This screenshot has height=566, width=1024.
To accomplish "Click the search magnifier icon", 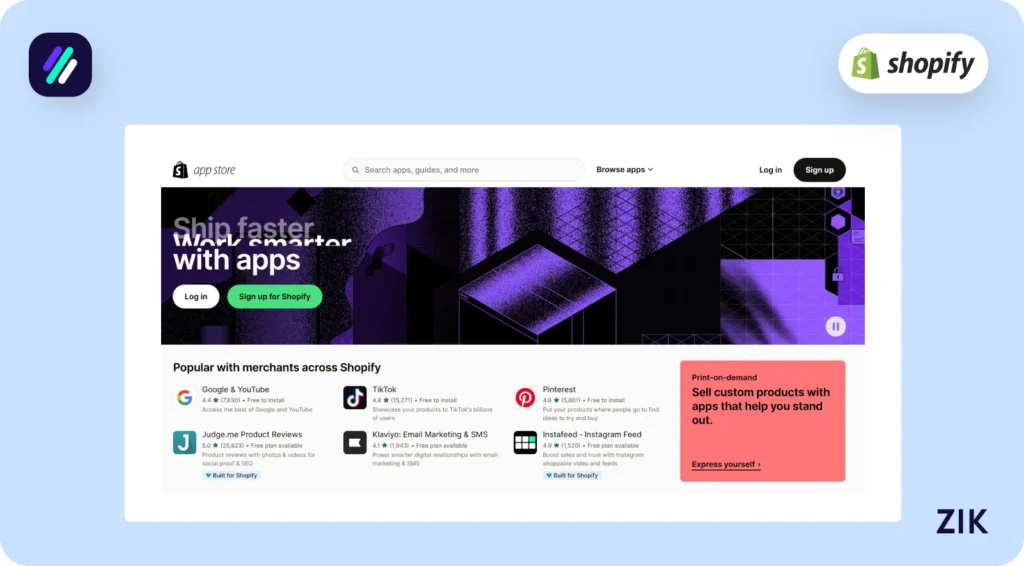I will (355, 170).
